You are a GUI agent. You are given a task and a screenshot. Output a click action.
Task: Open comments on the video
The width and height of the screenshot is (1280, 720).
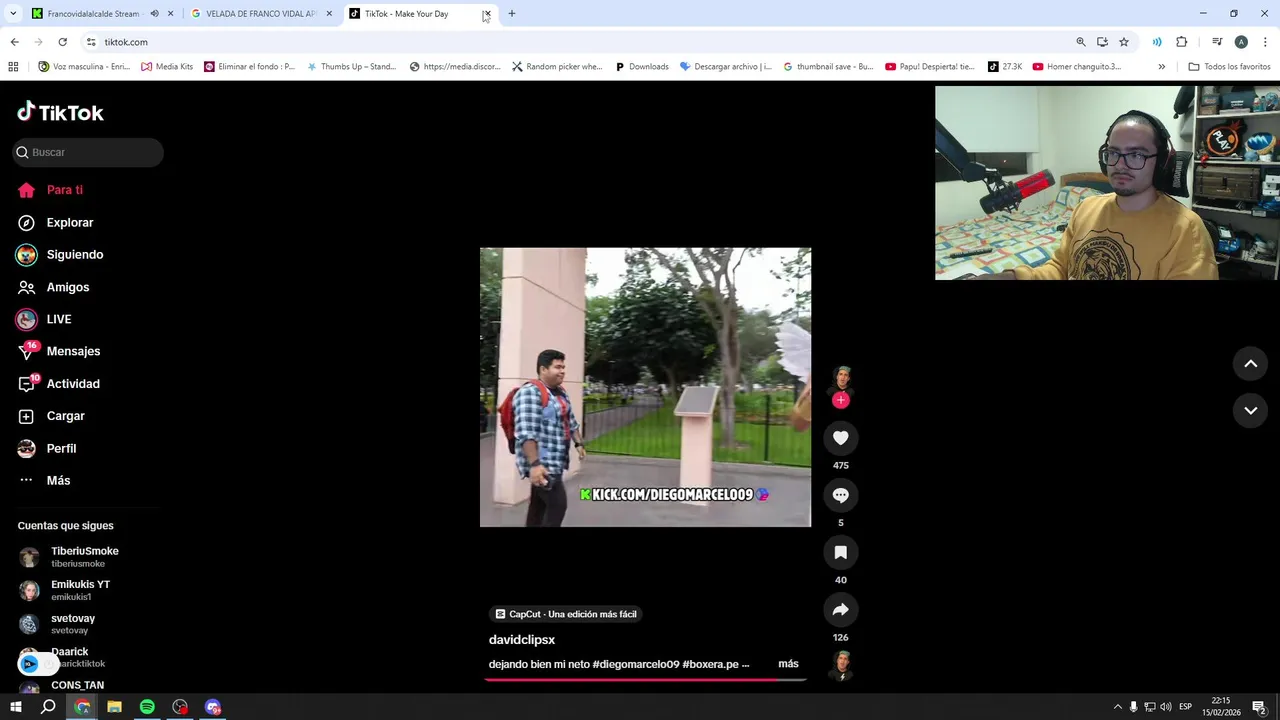coord(841,495)
